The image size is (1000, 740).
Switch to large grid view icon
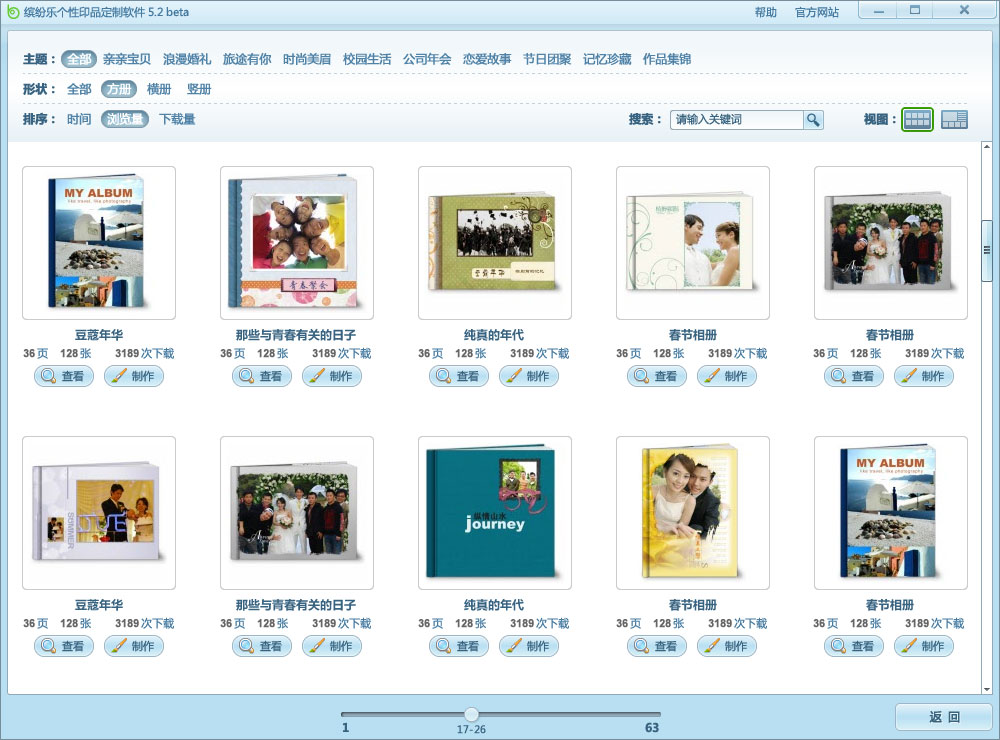coord(917,120)
